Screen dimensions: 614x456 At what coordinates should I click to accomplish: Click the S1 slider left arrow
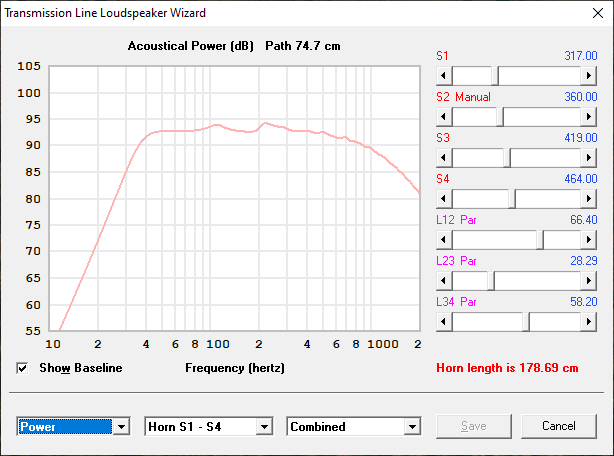[x=444, y=76]
